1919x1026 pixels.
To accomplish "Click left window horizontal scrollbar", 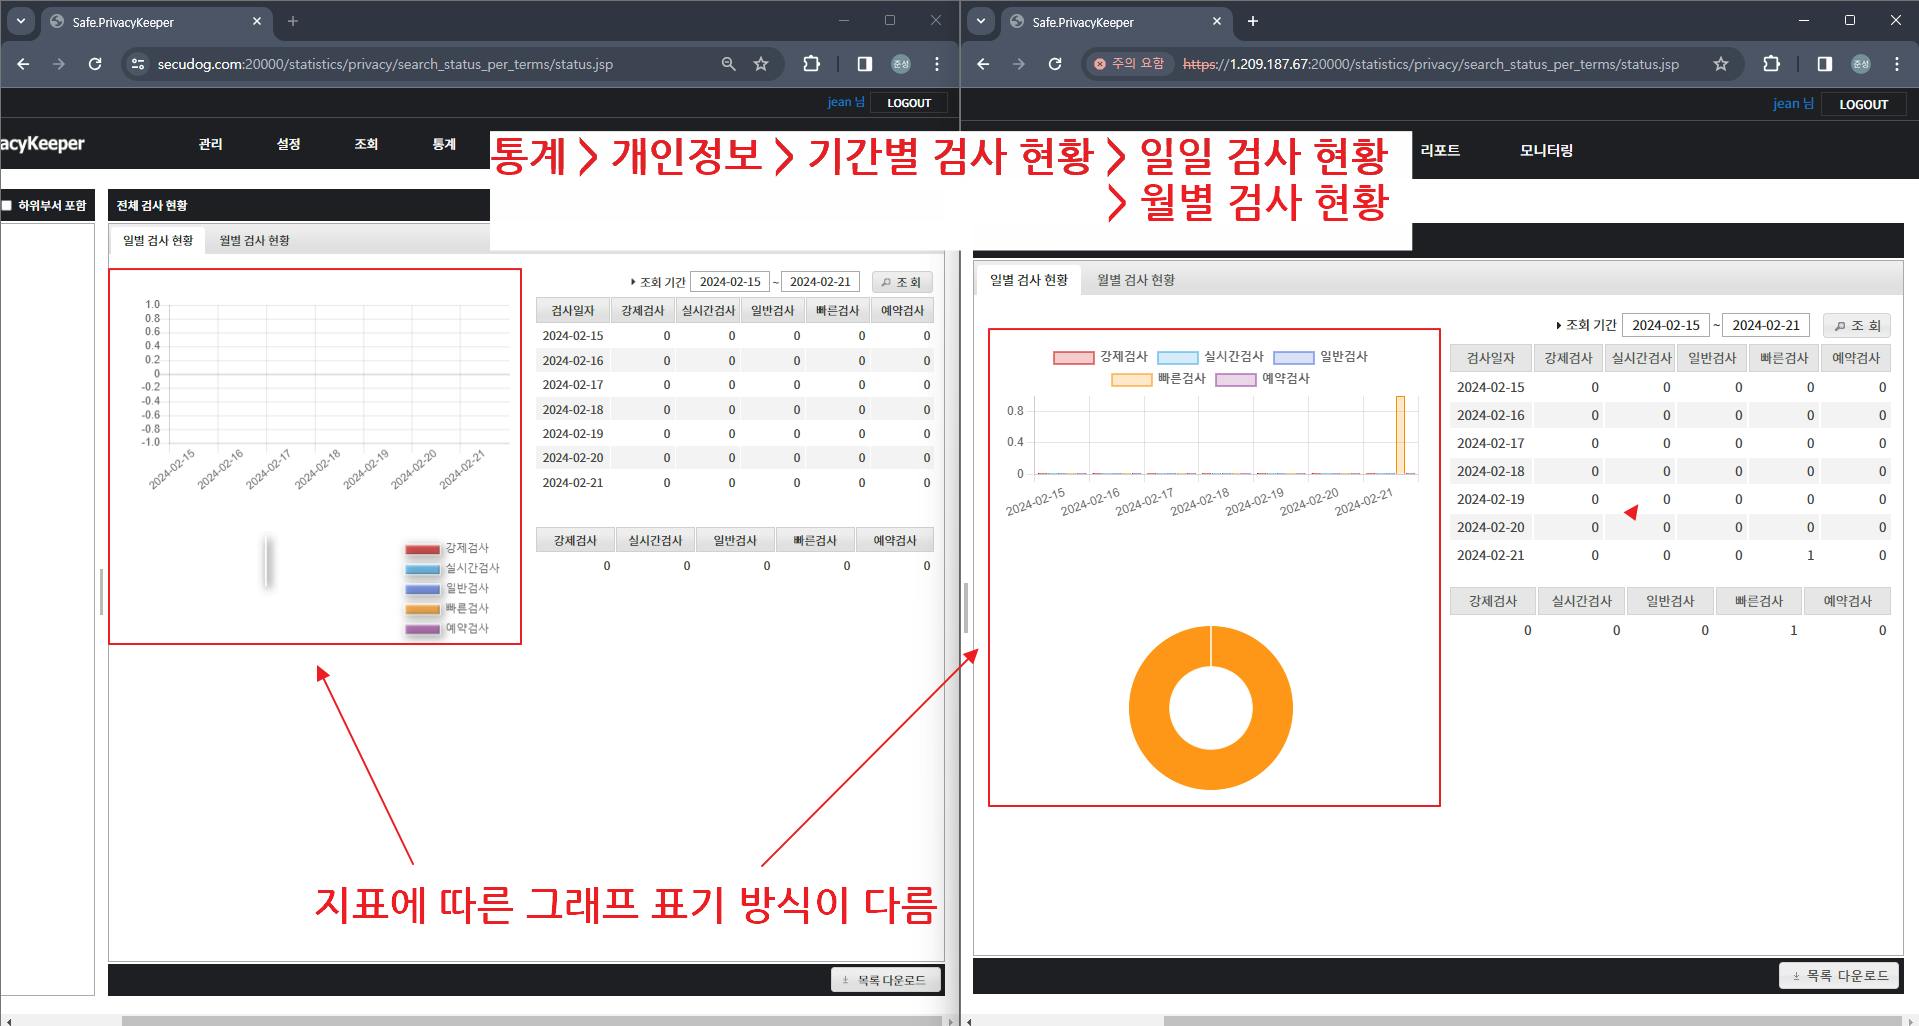I will 530,1021.
